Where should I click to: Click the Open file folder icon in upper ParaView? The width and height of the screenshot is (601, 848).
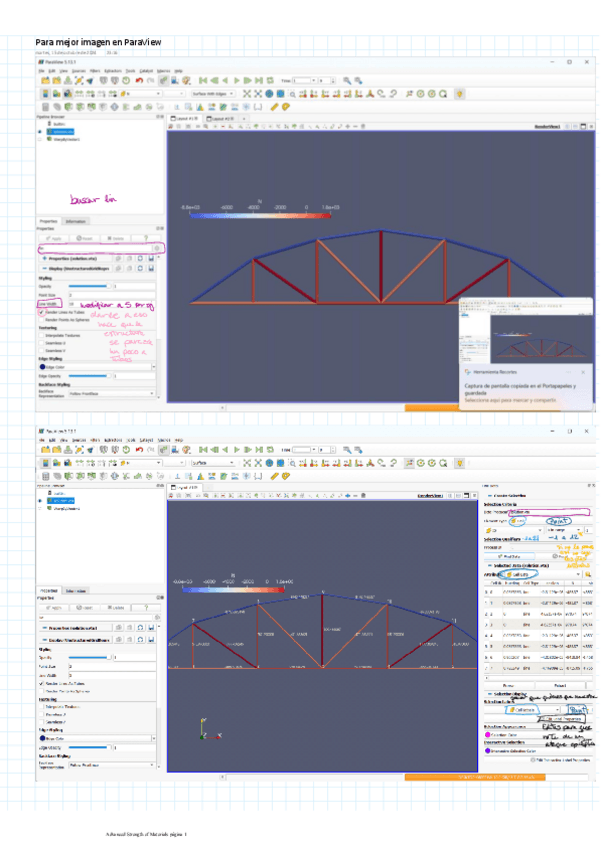(43, 80)
